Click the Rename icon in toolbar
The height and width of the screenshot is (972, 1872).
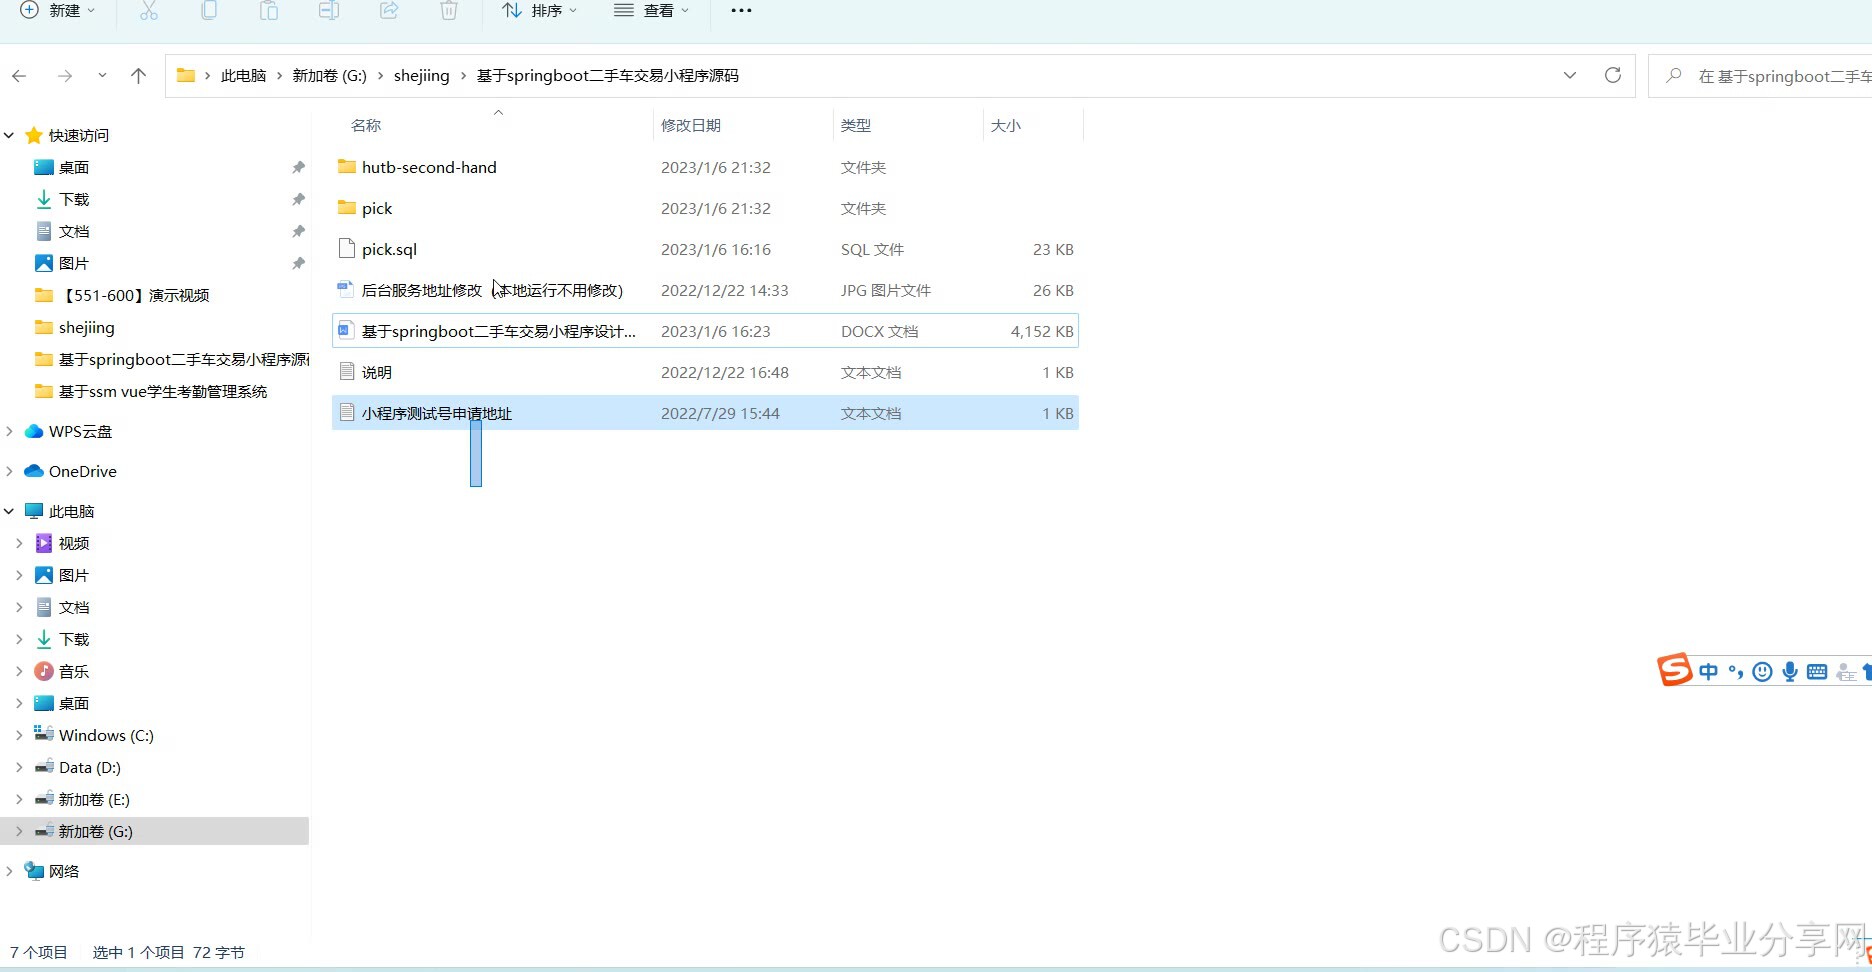click(x=329, y=10)
